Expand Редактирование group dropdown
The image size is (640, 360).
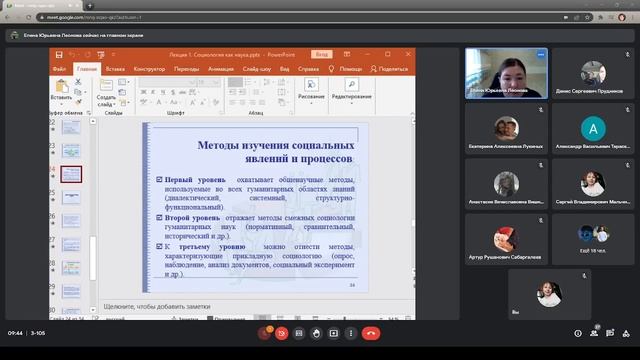tap(351, 103)
